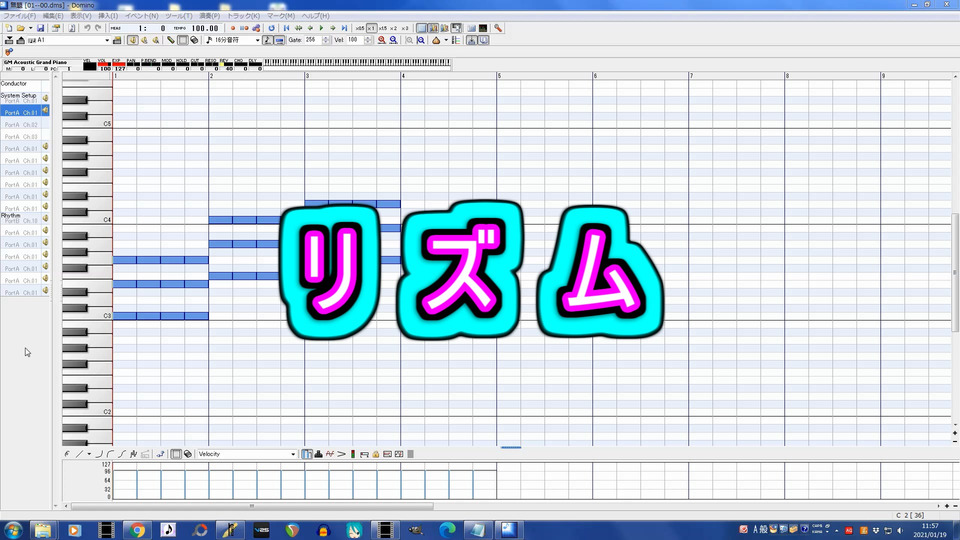This screenshot has height=540, width=960.
Task: Jump playback to the song end
Action: (344, 28)
